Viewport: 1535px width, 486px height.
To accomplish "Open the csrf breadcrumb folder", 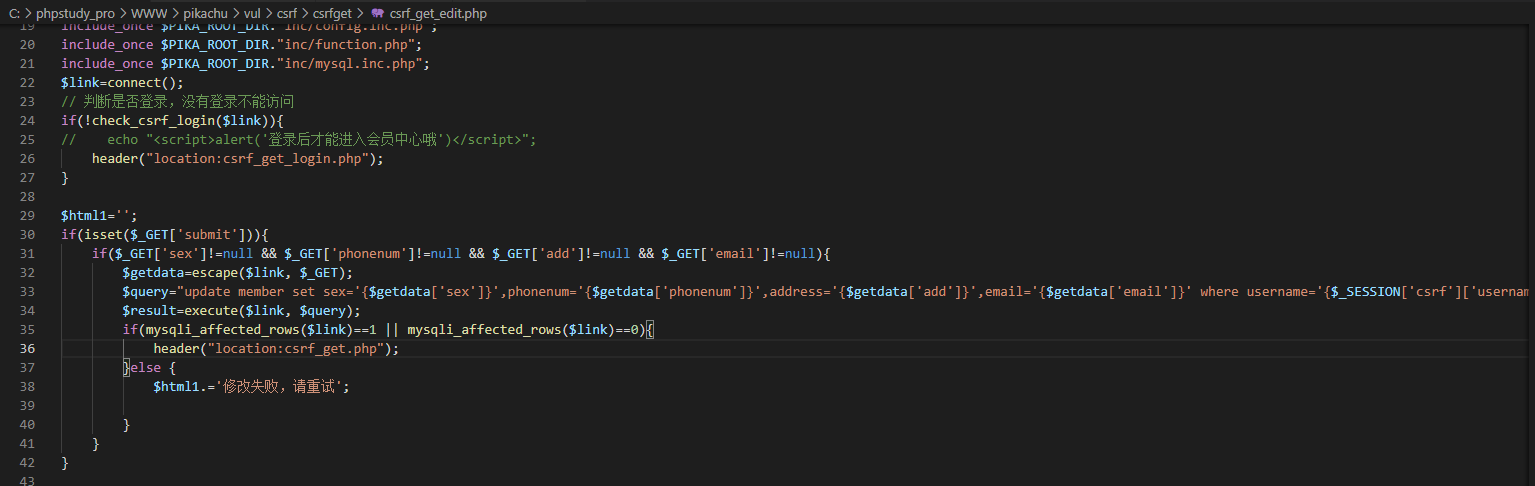I will [287, 14].
